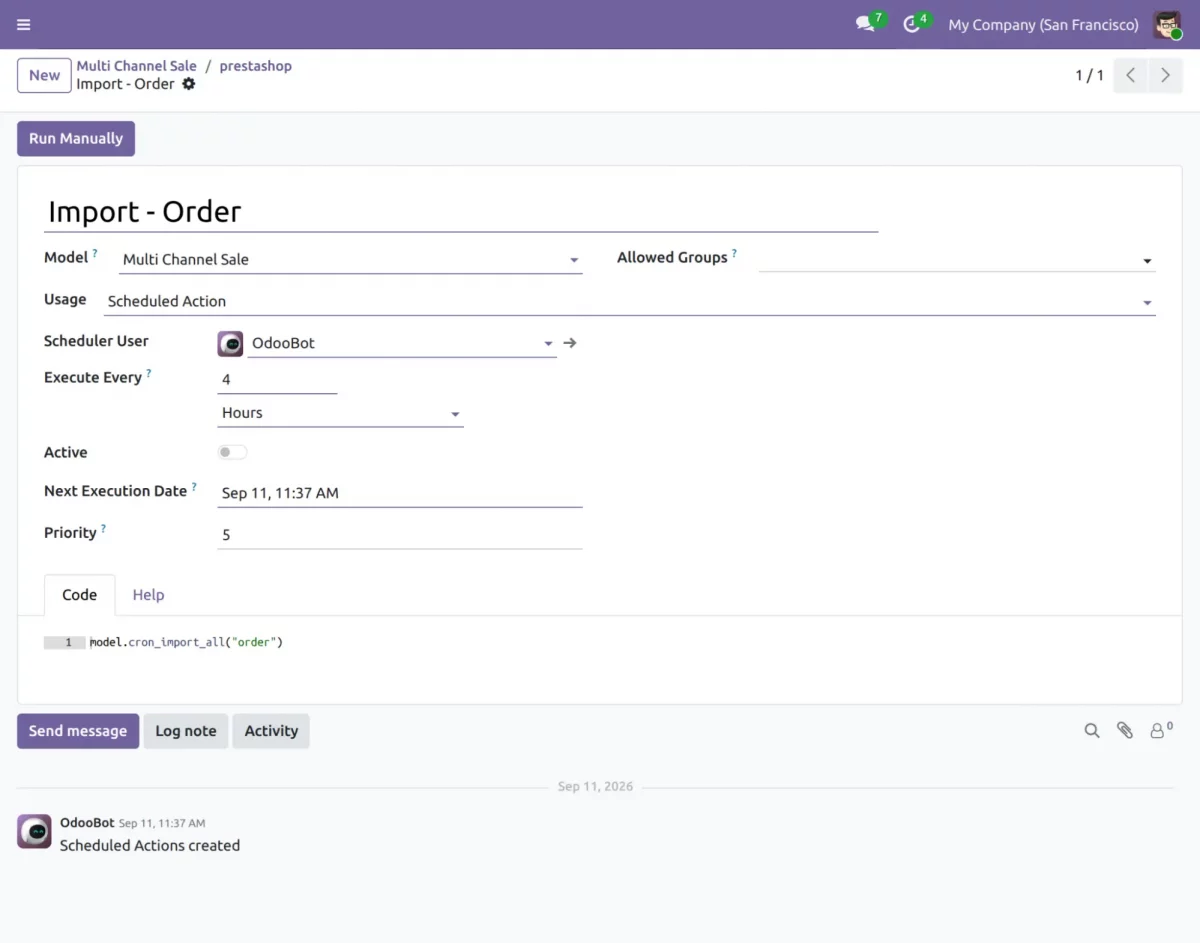This screenshot has width=1200, height=943.
Task: Click the Priority value field
Action: tap(400, 535)
